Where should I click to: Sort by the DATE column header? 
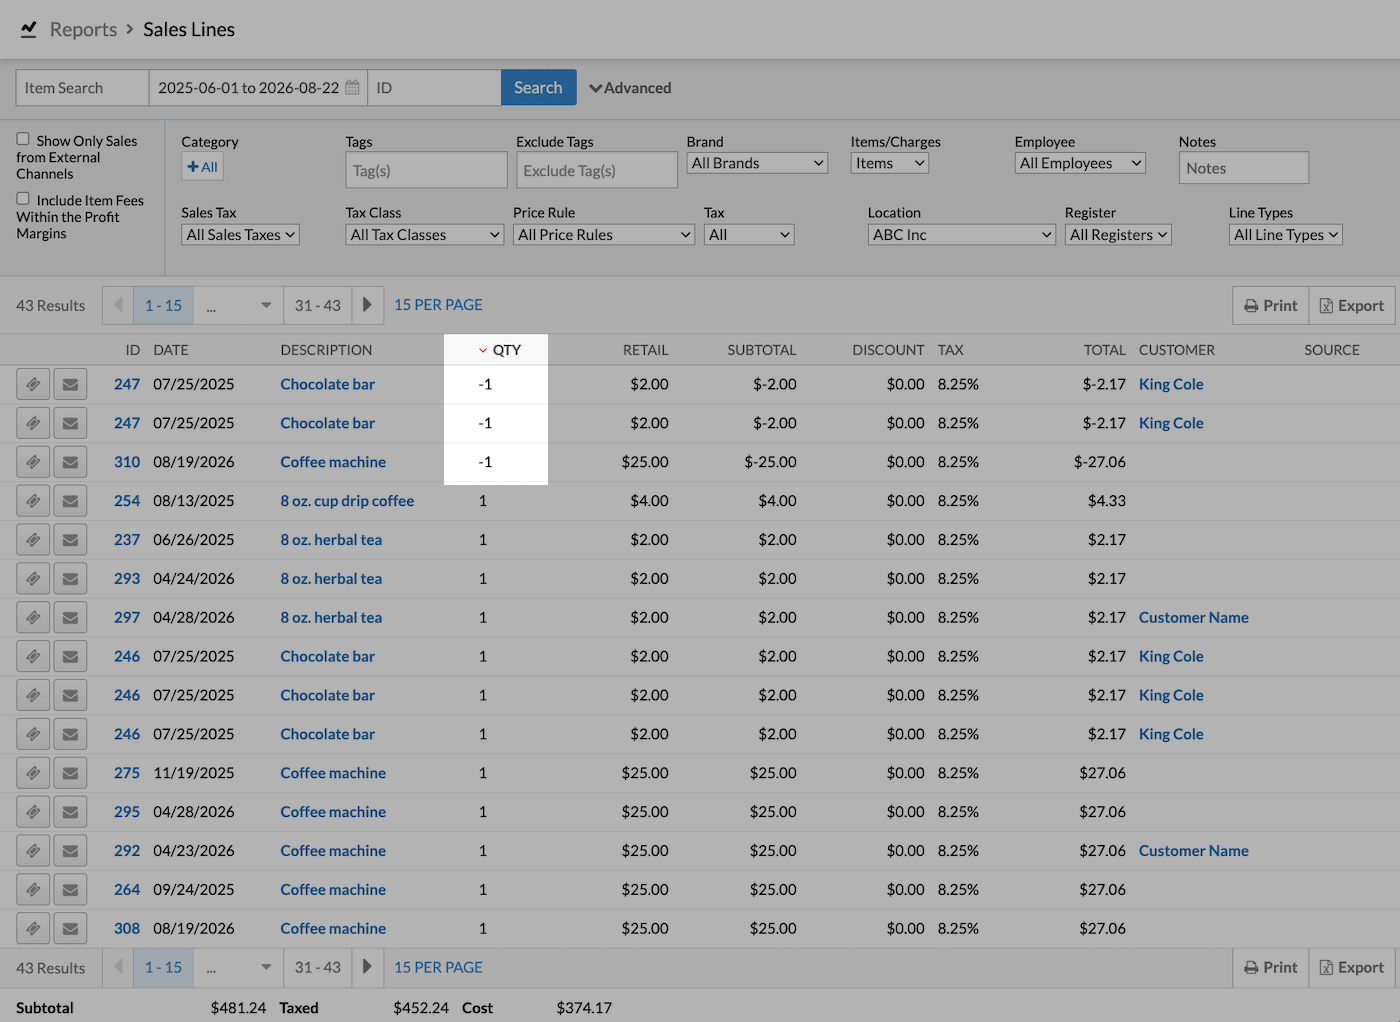(171, 350)
